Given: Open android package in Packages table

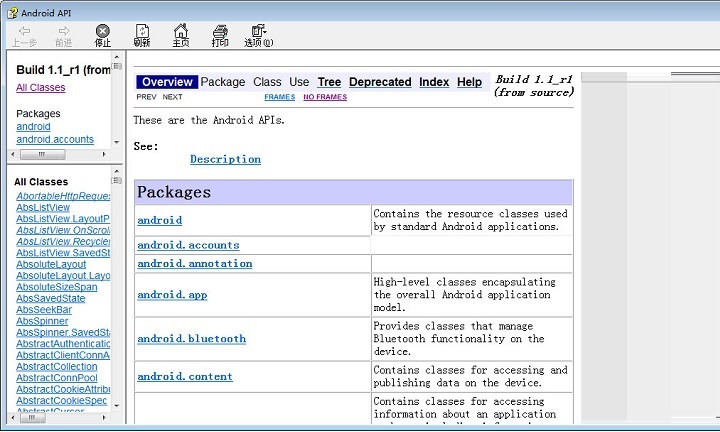Looking at the screenshot, I should click(159, 220).
